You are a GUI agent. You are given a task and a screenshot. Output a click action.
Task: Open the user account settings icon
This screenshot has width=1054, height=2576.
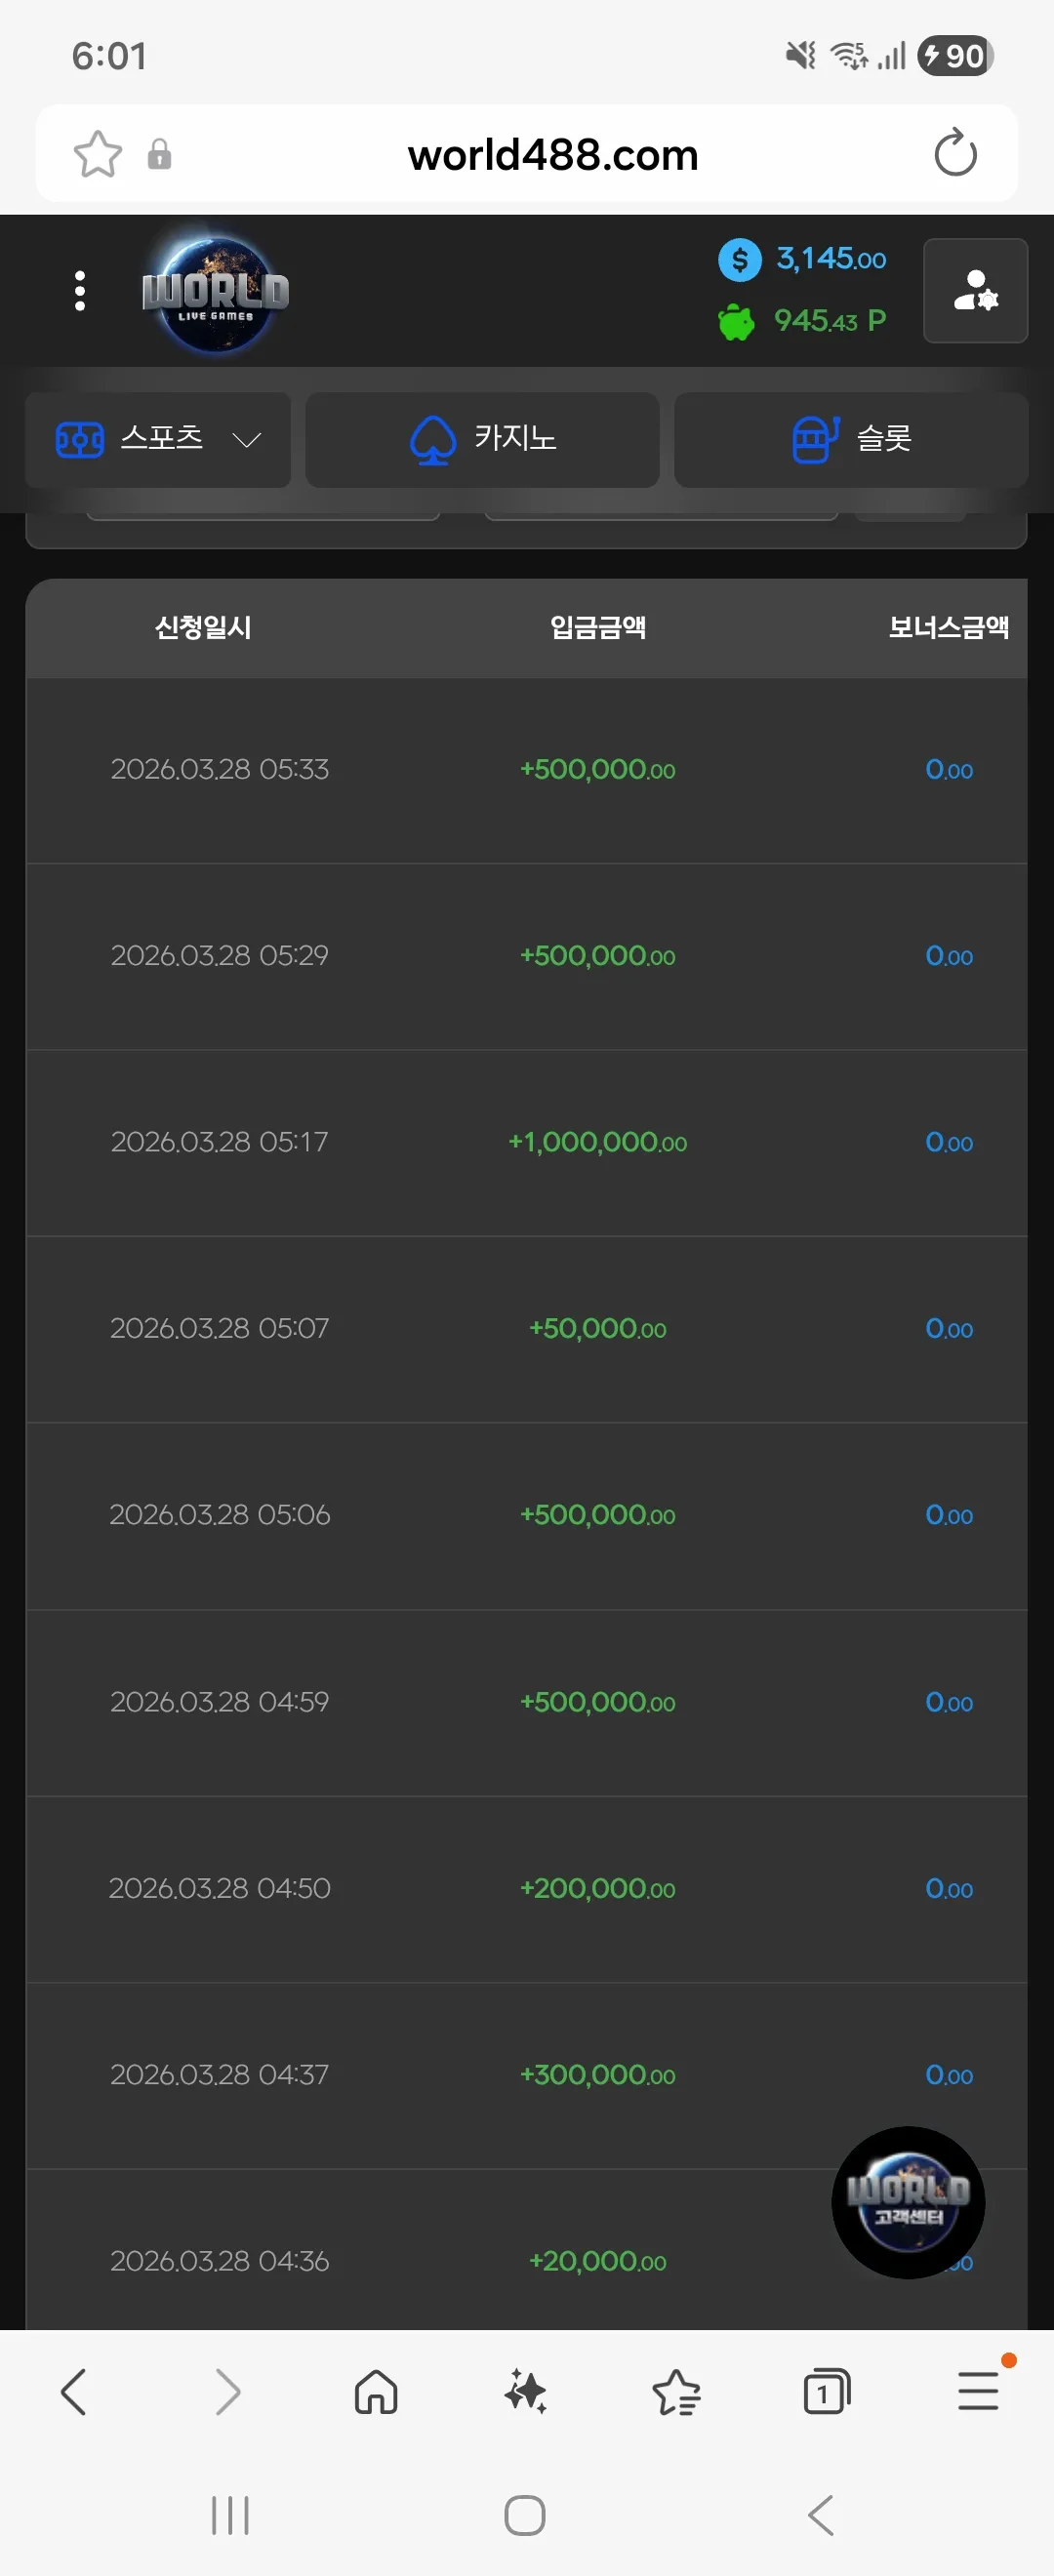(x=975, y=291)
